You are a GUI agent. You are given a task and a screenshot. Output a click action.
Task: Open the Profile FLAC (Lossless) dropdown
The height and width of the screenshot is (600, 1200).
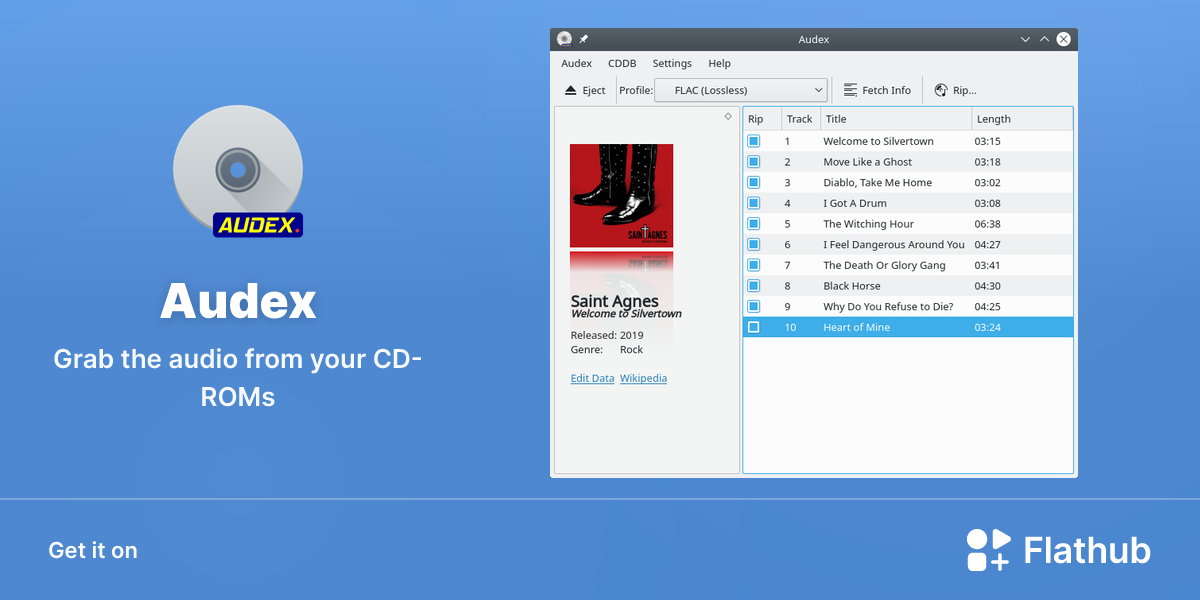[x=741, y=90]
